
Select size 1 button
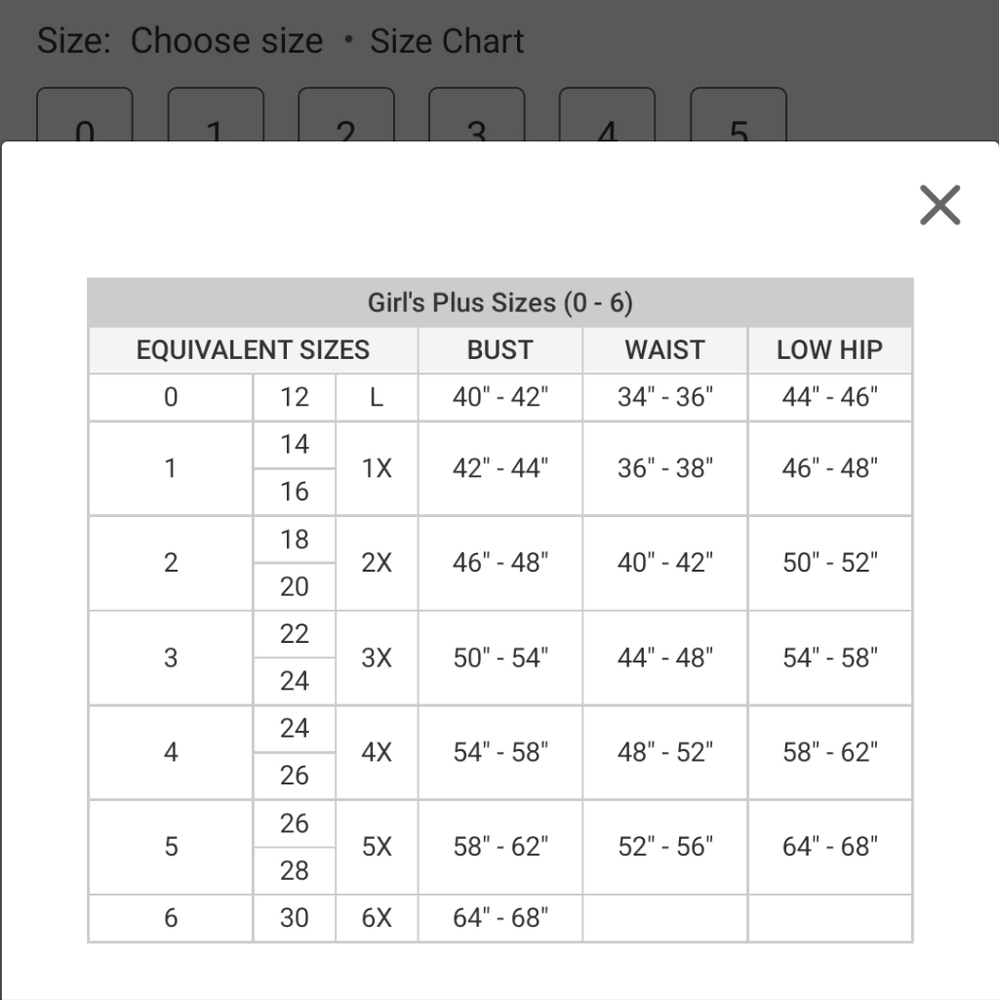[216, 115]
